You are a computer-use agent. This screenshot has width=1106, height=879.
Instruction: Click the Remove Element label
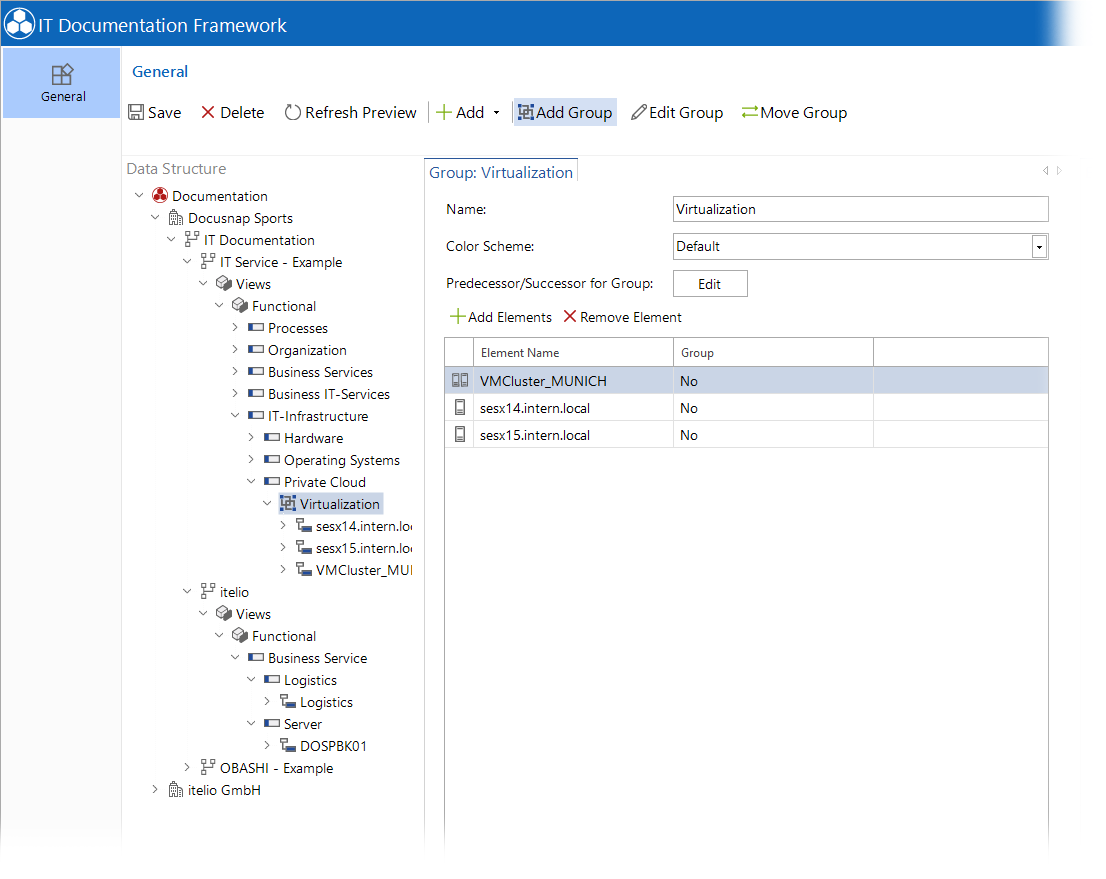pos(631,317)
